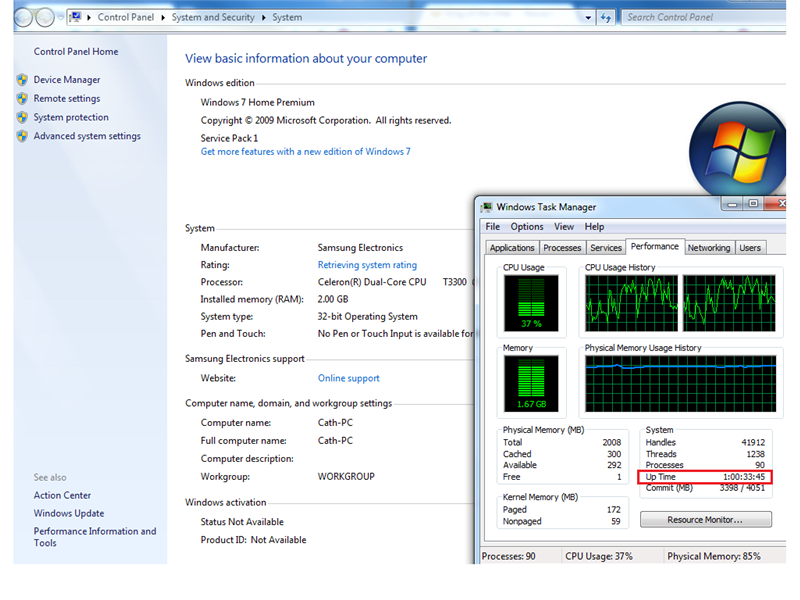Click the Resource Monitor button
Screen dimensions: 800x600
click(705, 519)
